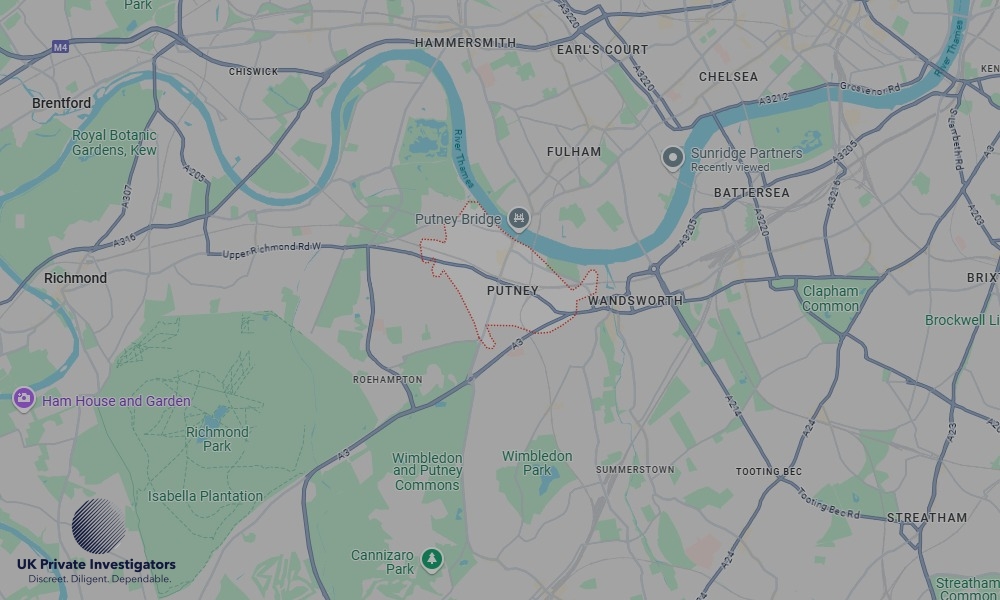
Task: Click the HAMMERSMITH label
Action: click(466, 43)
